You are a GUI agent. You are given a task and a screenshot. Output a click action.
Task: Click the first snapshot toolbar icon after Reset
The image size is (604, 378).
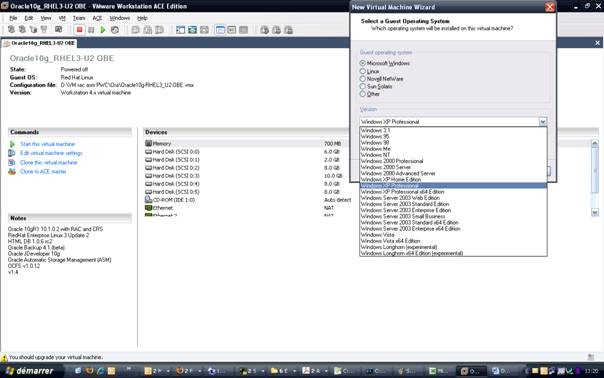[x=136, y=30]
